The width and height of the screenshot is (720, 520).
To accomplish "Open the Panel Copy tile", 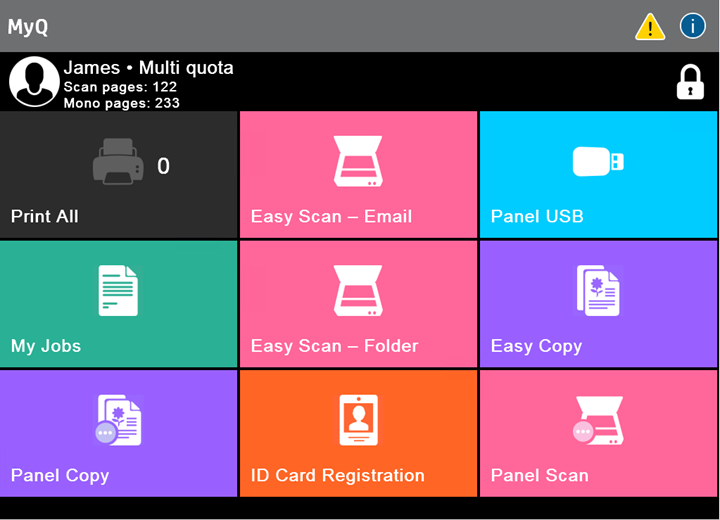I will click(118, 434).
